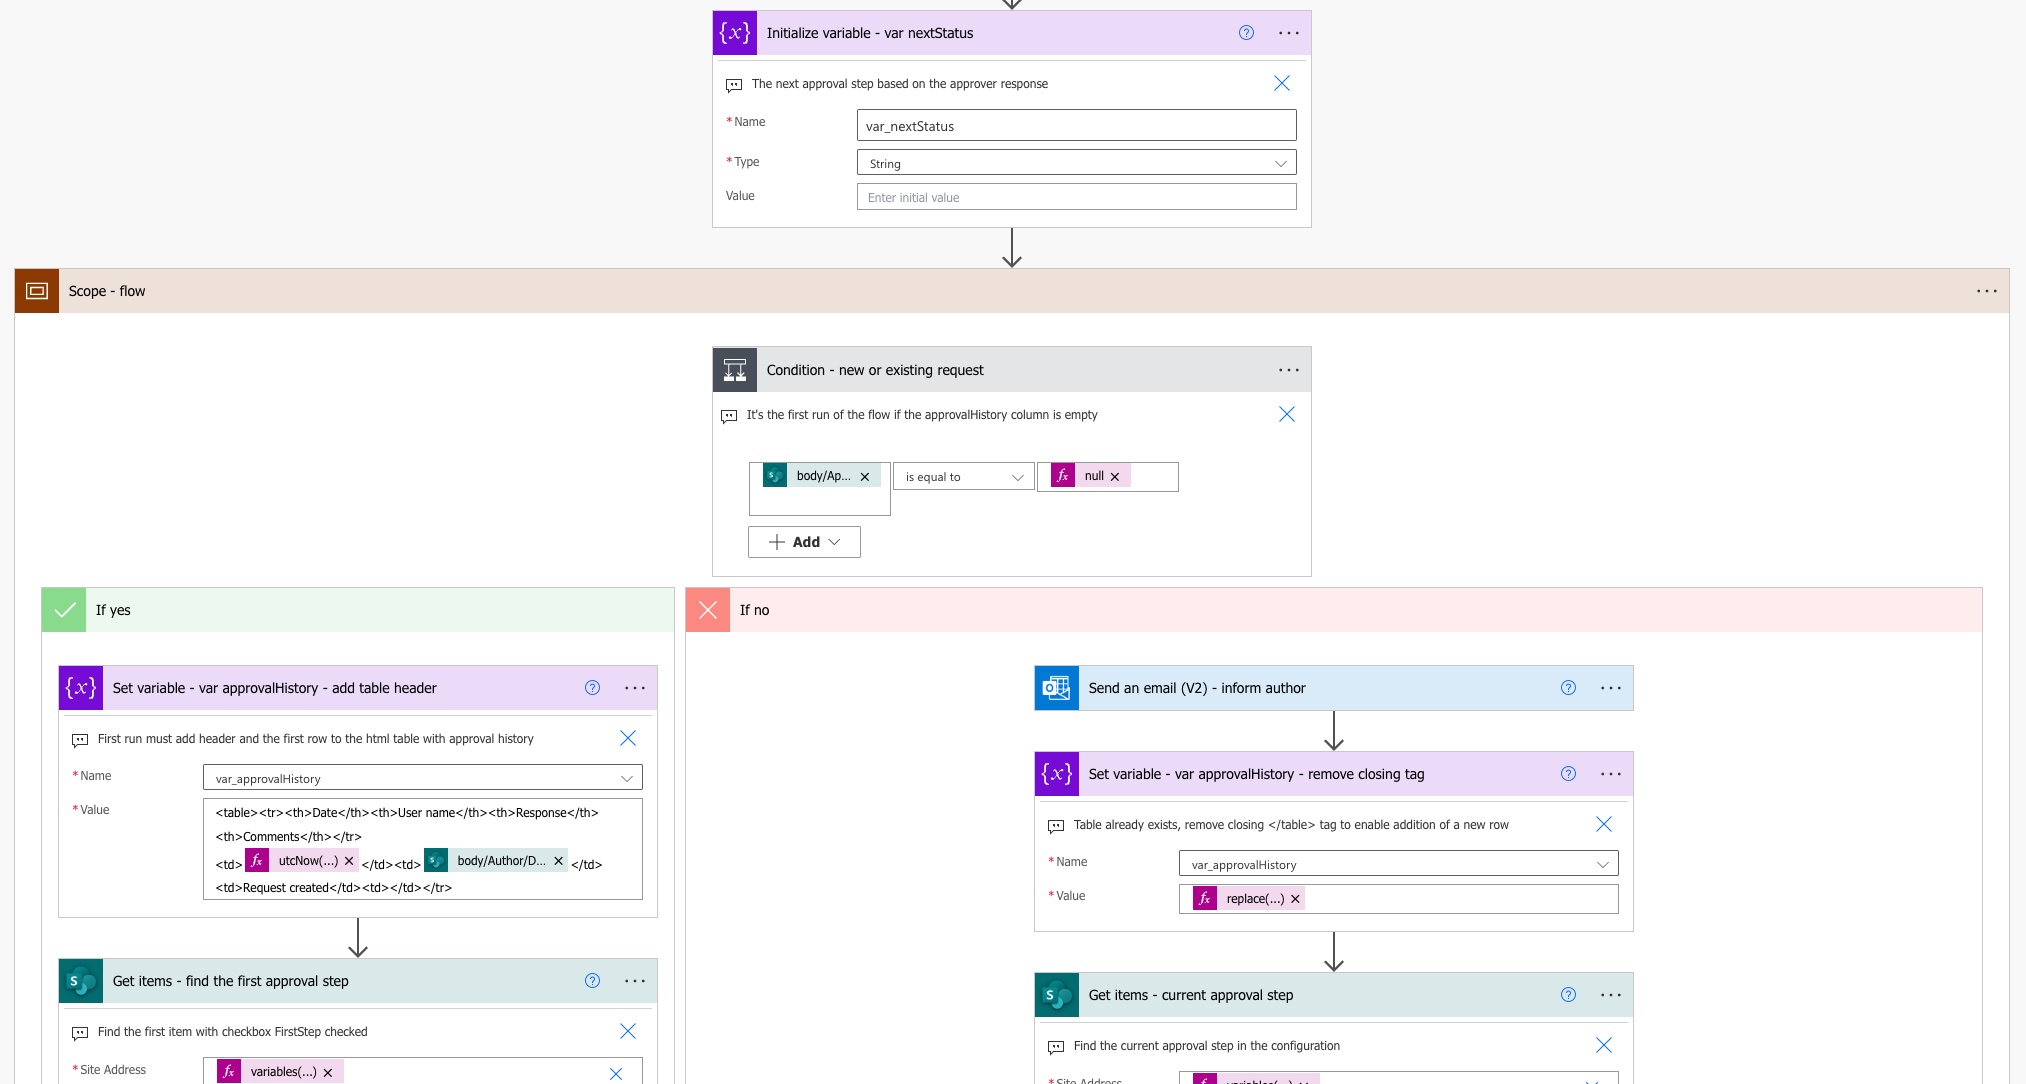The image size is (2026, 1084).
Task: Click the help icon on Set variable - add table header
Action: click(593, 688)
